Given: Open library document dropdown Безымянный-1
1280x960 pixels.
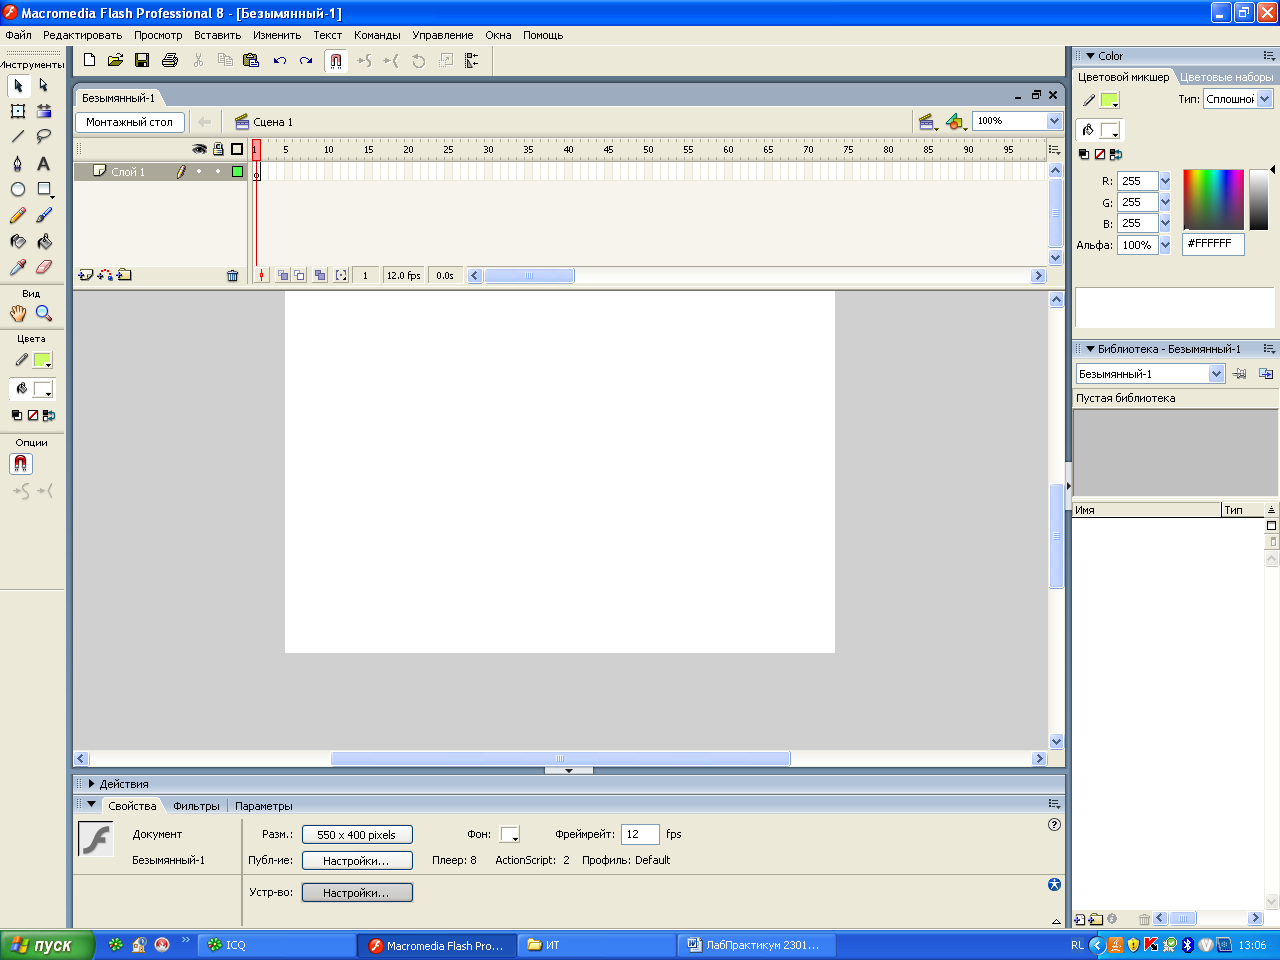Looking at the screenshot, I should tap(1217, 374).
